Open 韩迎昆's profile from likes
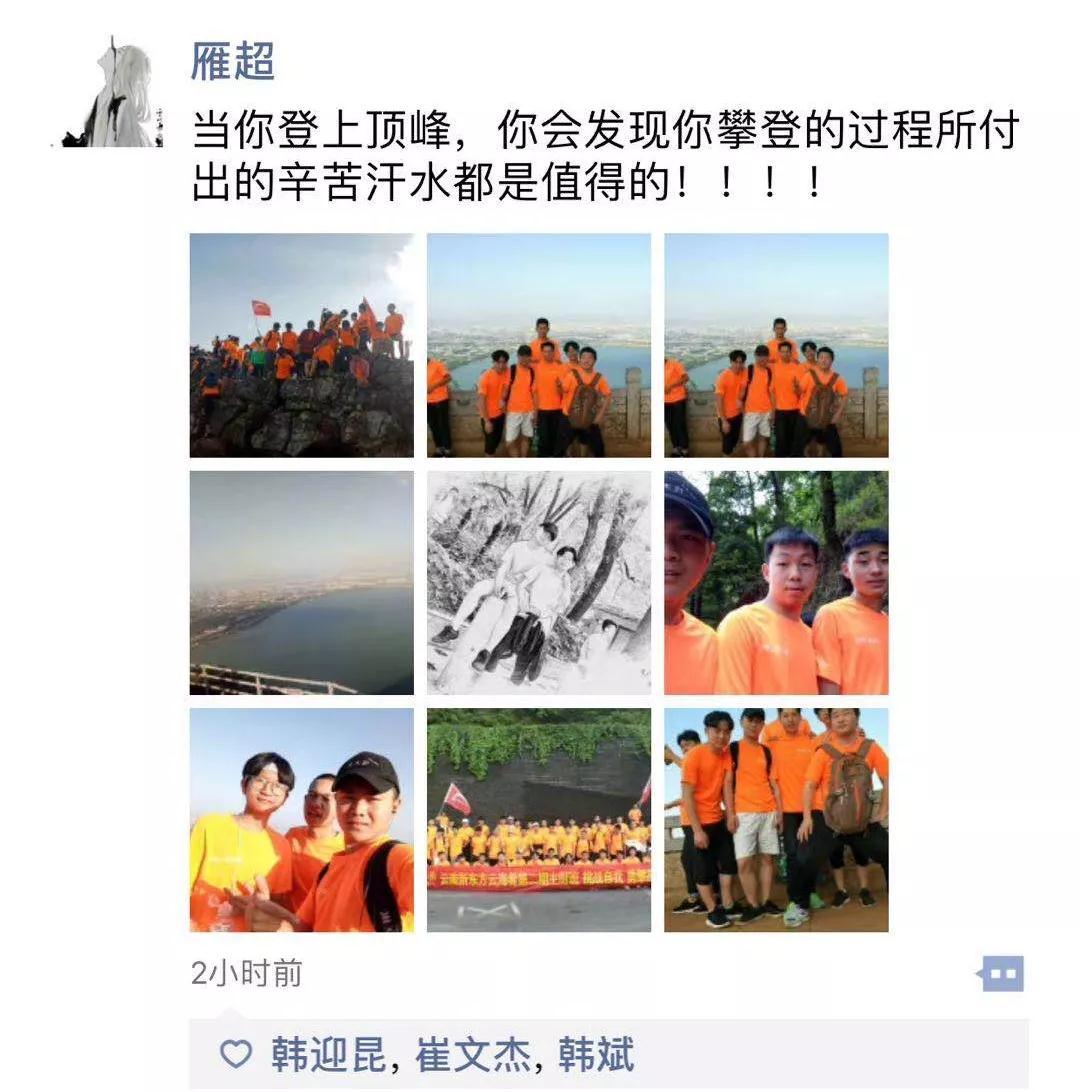Viewport: 1080px width, 1092px height. pos(328,1054)
